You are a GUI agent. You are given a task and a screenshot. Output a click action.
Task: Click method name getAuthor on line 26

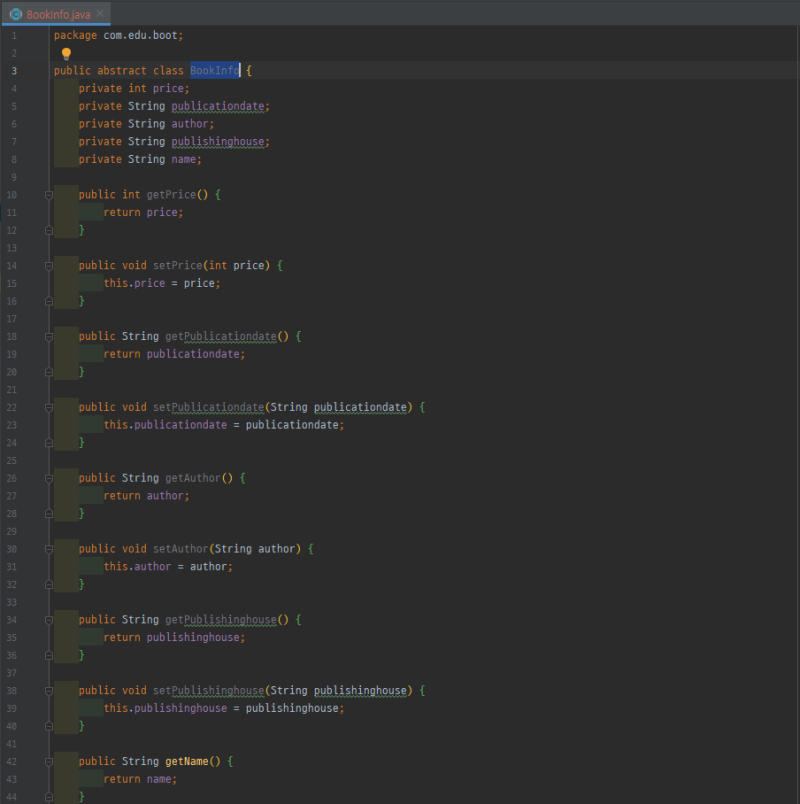[x=193, y=478]
